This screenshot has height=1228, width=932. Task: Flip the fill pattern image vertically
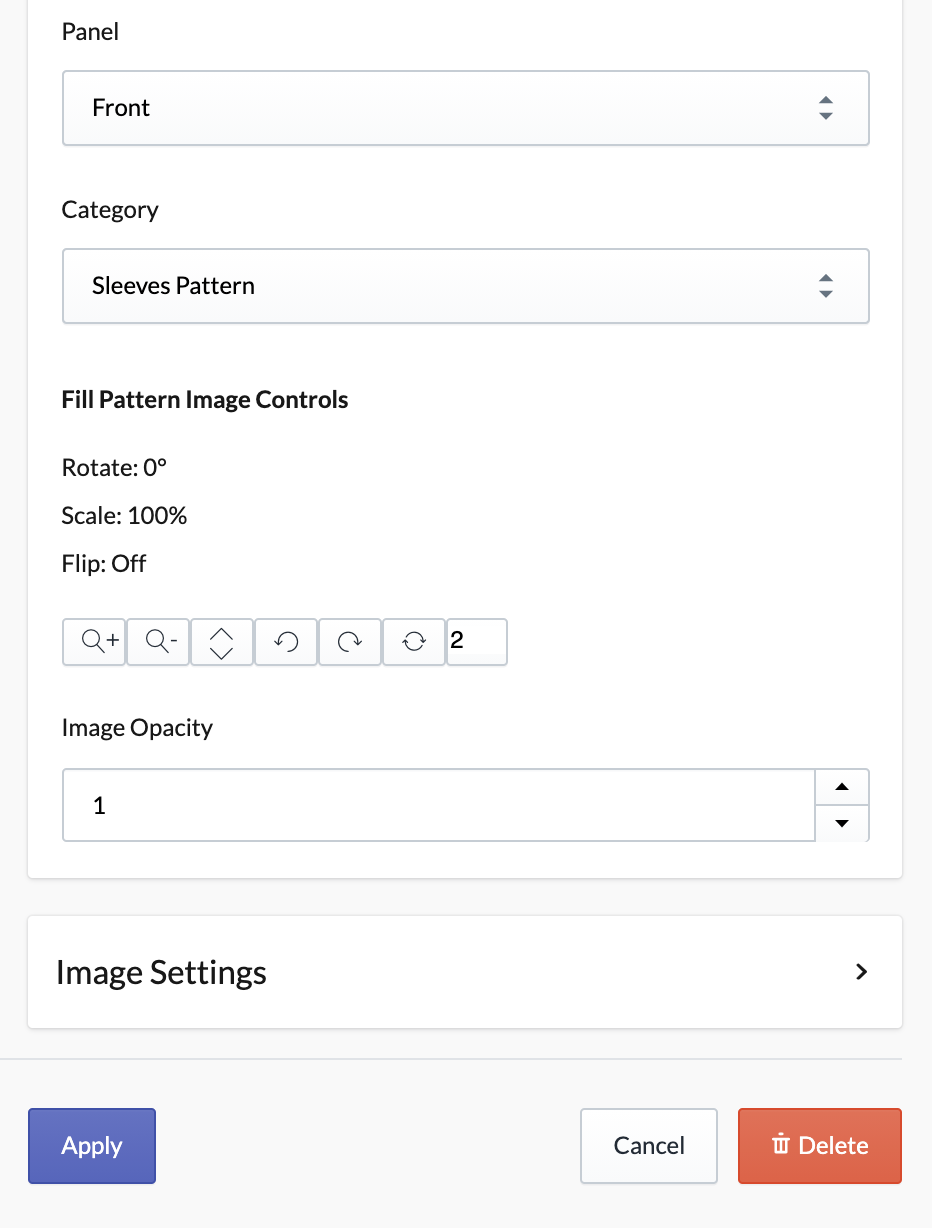[222, 642]
